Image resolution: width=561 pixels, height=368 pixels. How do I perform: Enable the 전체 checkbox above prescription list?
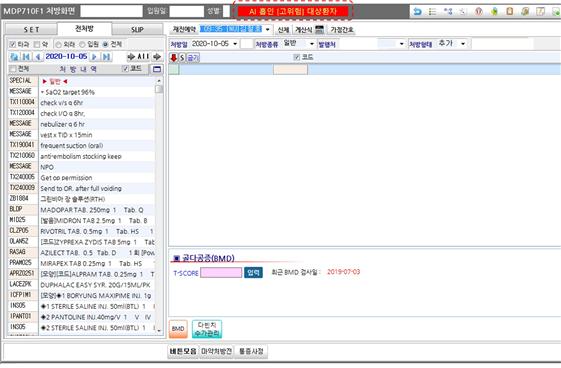tap(13, 69)
